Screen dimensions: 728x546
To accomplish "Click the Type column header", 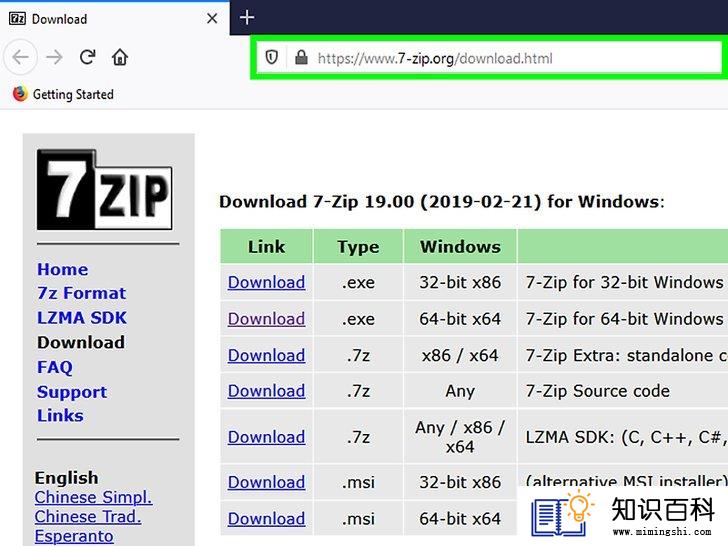I will (358, 247).
